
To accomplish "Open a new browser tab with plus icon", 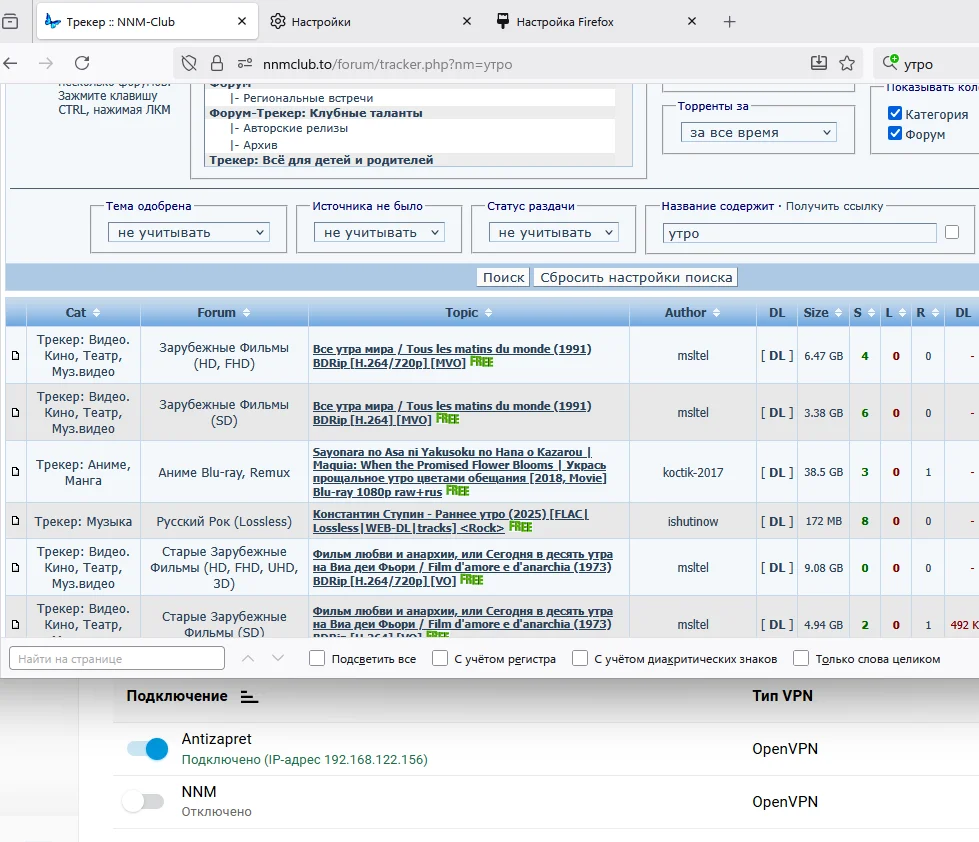I will click(x=730, y=22).
